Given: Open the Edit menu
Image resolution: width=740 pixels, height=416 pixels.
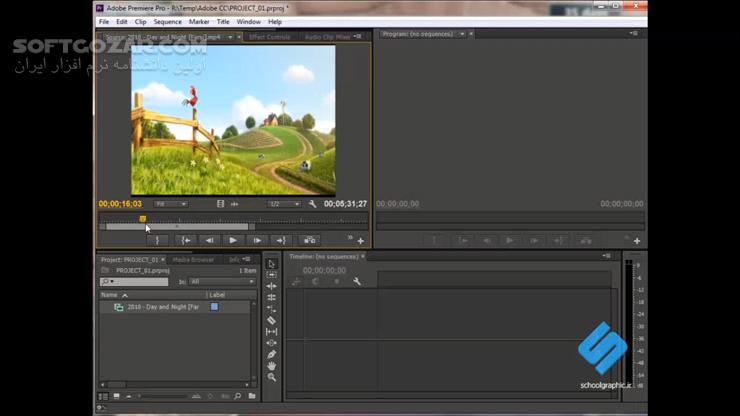Looking at the screenshot, I should click(122, 22).
